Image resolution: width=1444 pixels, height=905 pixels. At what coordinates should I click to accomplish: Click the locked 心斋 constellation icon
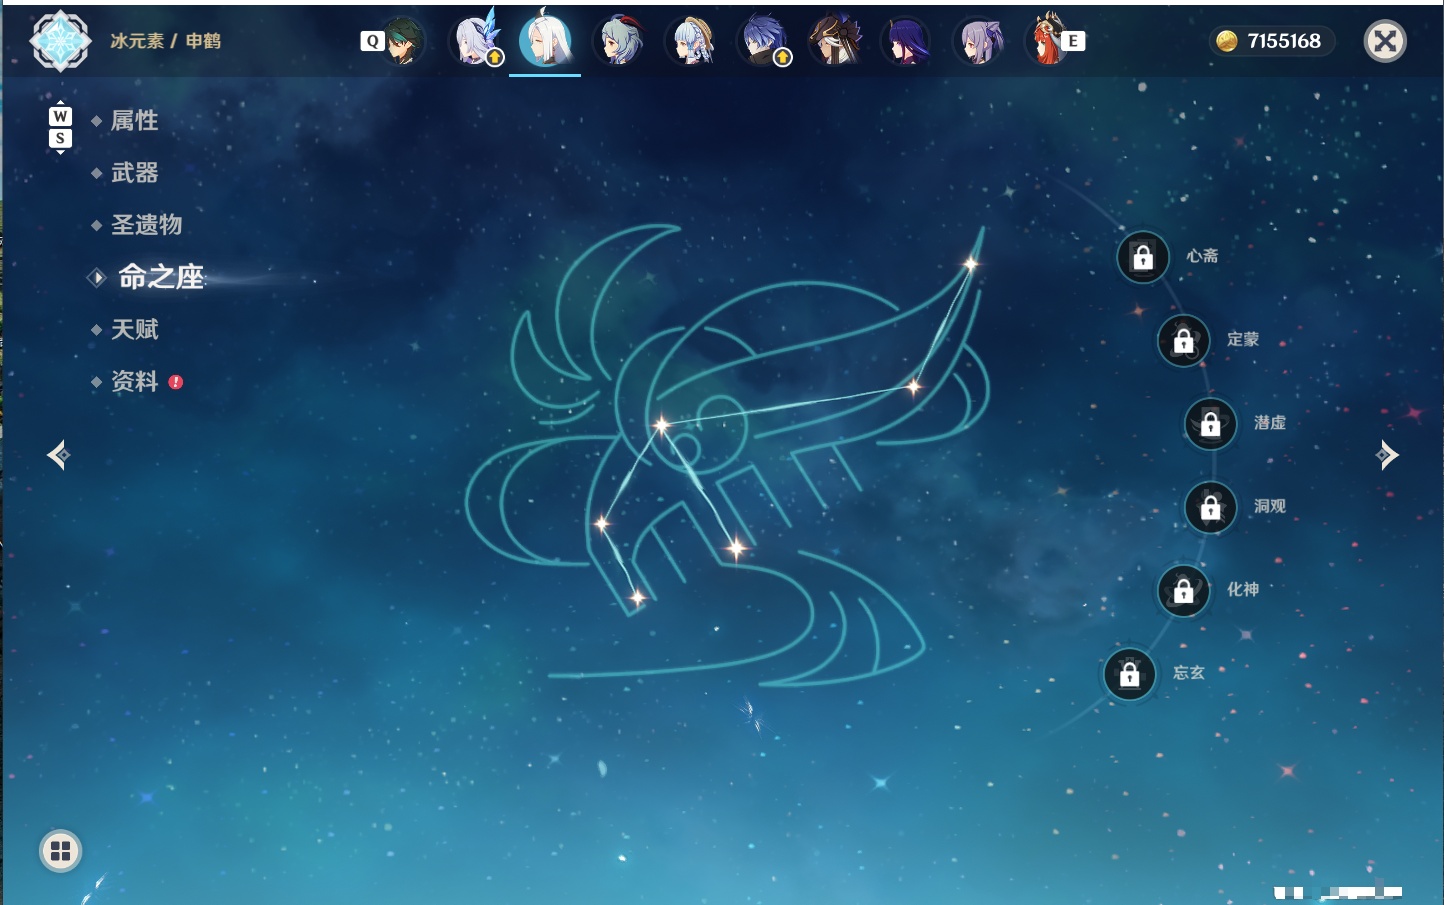point(1143,257)
